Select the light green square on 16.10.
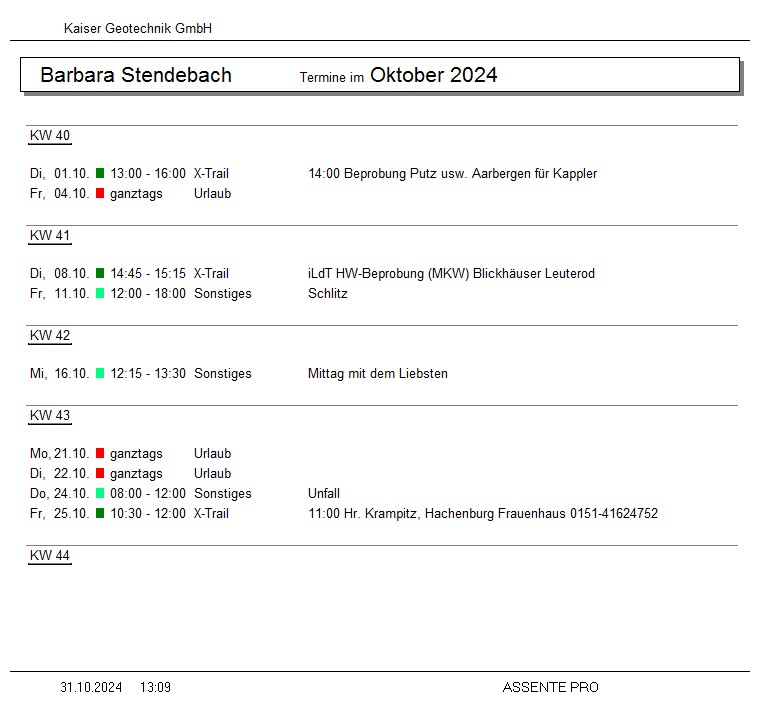 pos(100,374)
